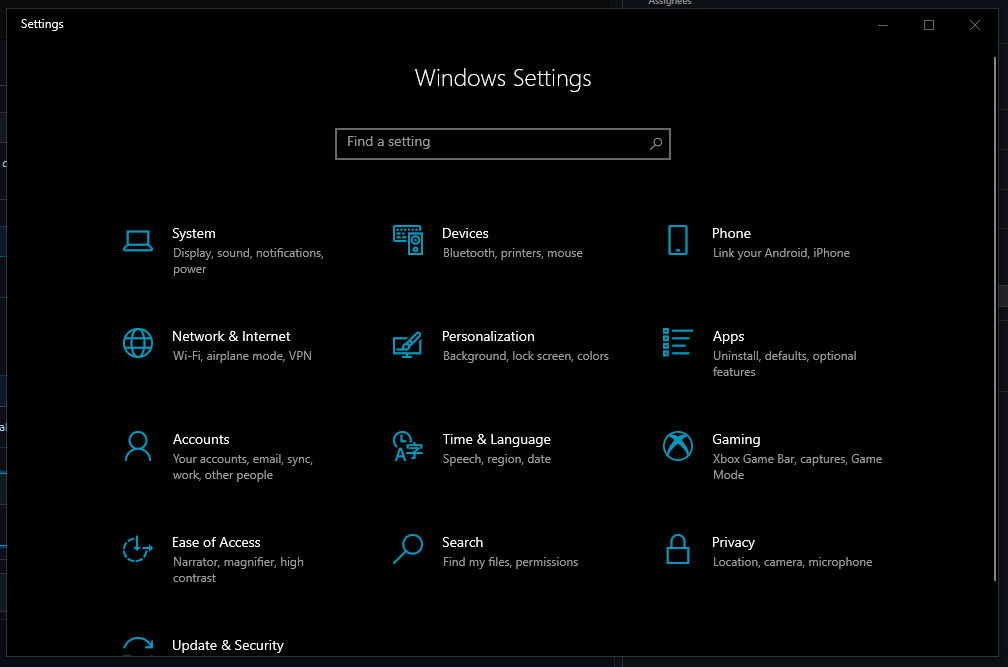Open the Accounts settings title
1008x667 pixels.
click(x=201, y=440)
